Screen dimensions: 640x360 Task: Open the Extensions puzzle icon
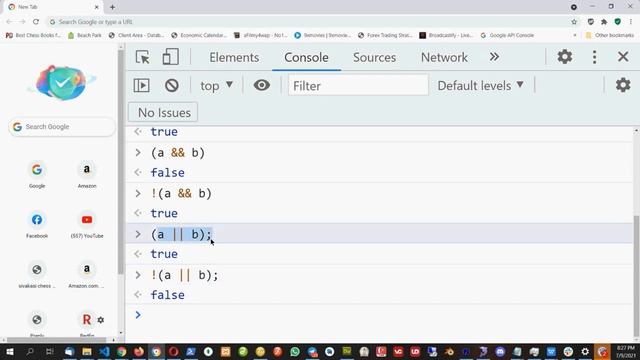coord(604,22)
